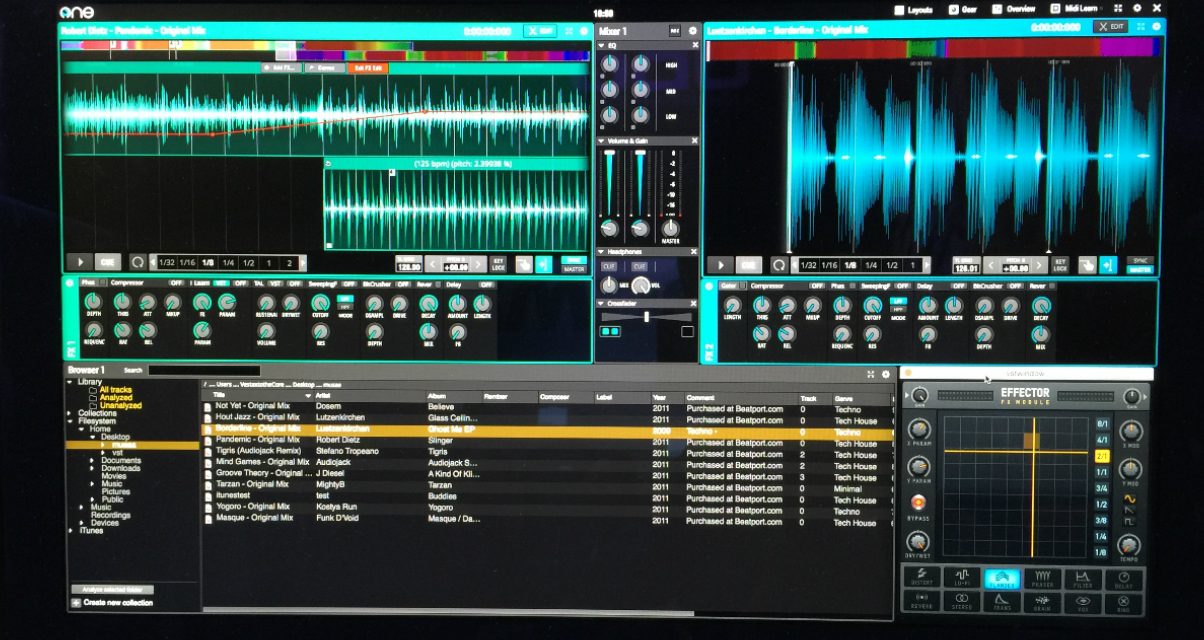Image resolution: width=1204 pixels, height=640 pixels.
Task: Select the Ring effect in Effector
Action: click(x=1126, y=602)
